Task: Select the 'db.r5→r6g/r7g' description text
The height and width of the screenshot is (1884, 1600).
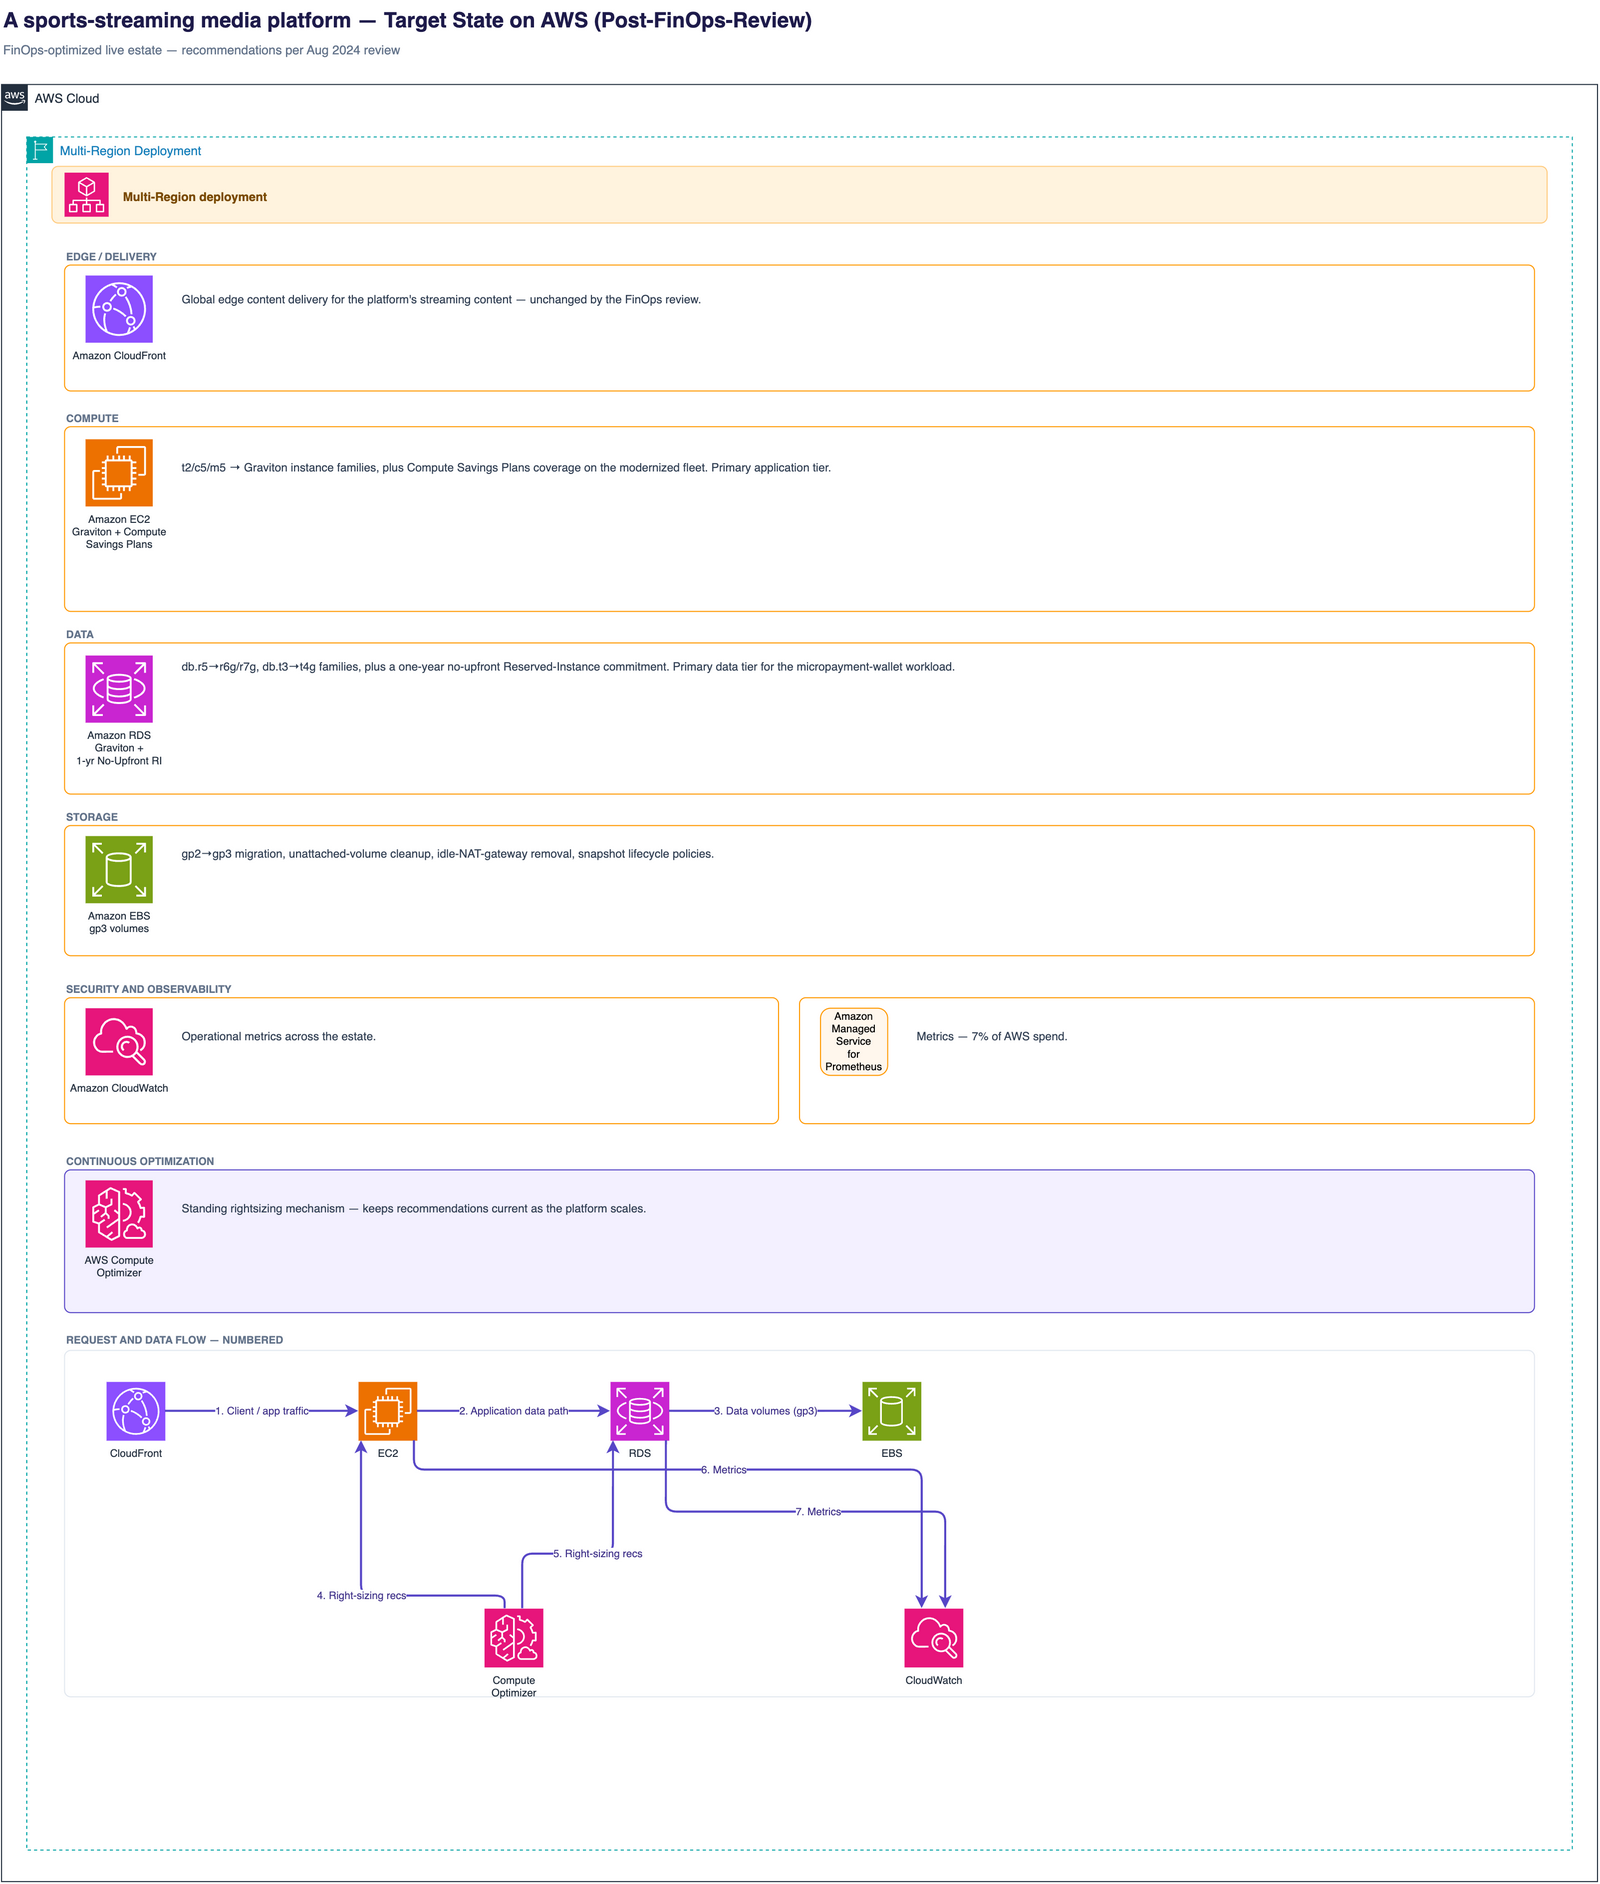Action: click(x=568, y=667)
